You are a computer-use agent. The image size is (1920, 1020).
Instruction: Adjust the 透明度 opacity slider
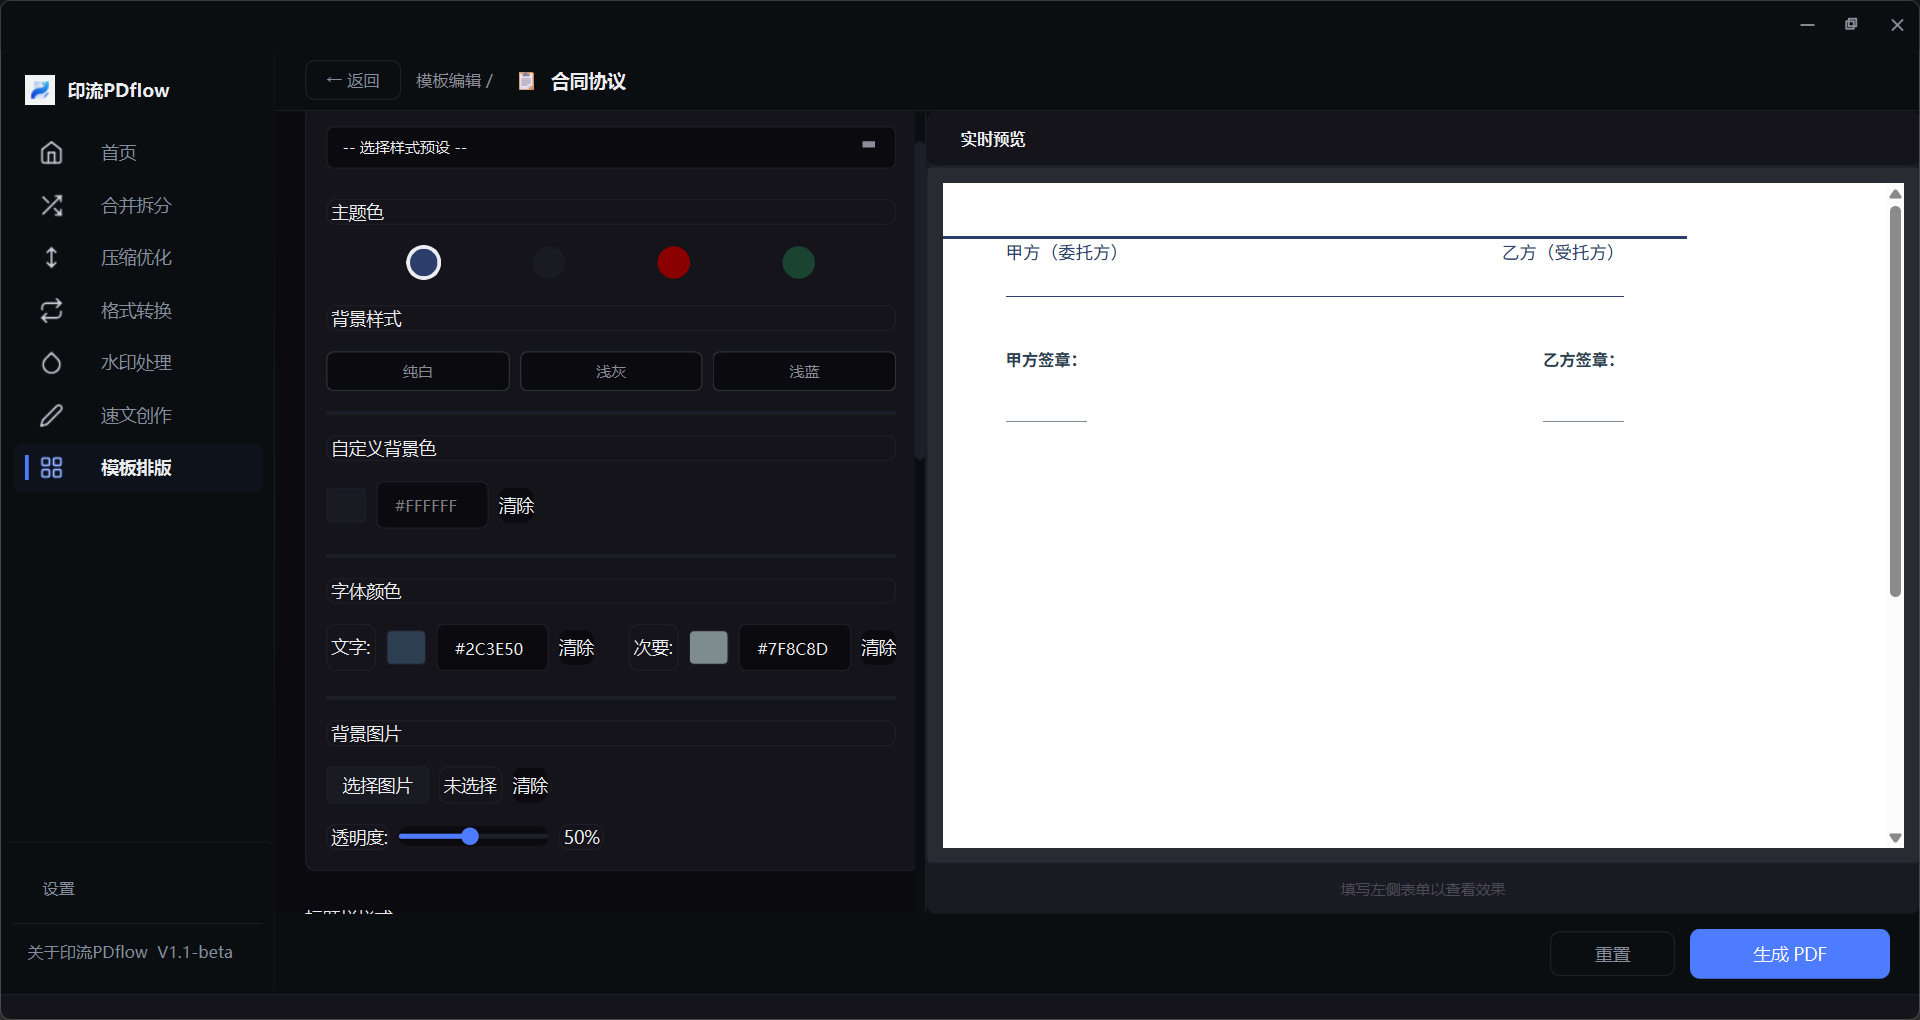472,837
